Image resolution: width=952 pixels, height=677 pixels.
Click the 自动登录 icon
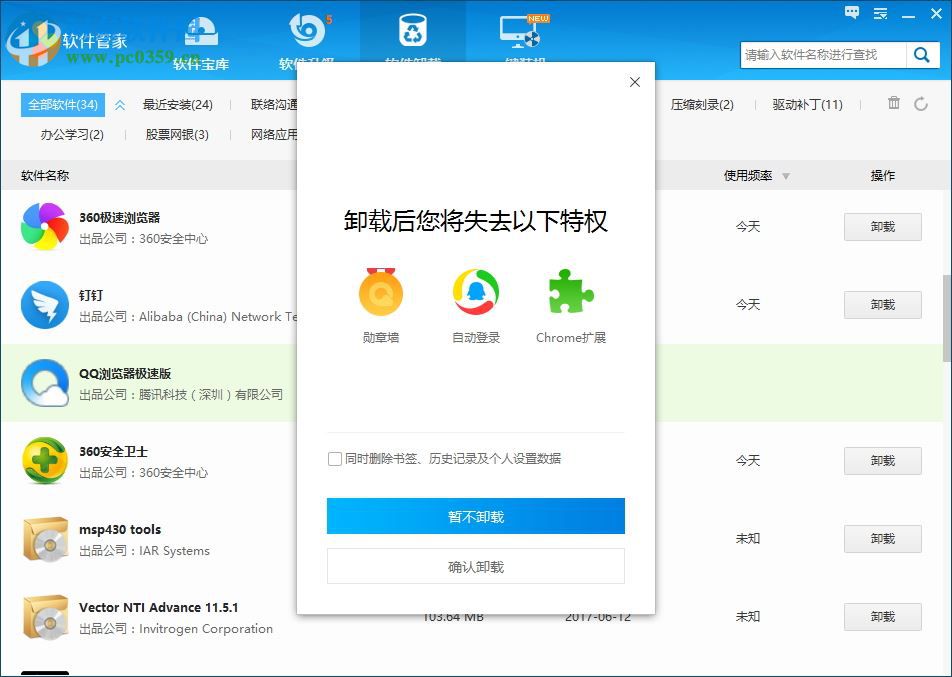(475, 291)
